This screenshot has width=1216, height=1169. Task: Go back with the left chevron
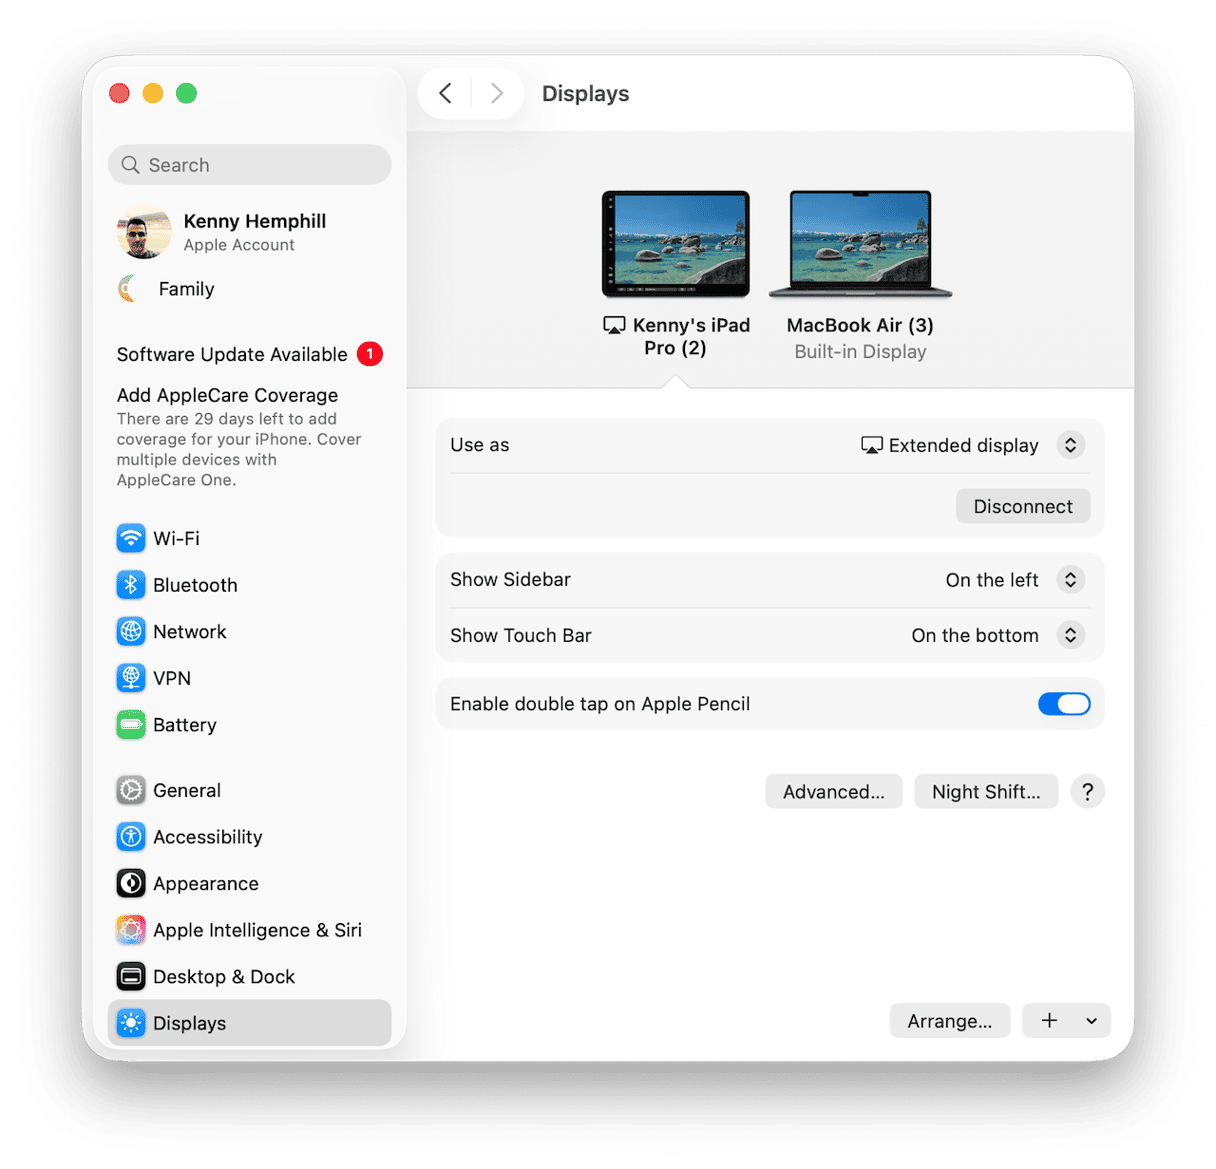click(x=446, y=93)
